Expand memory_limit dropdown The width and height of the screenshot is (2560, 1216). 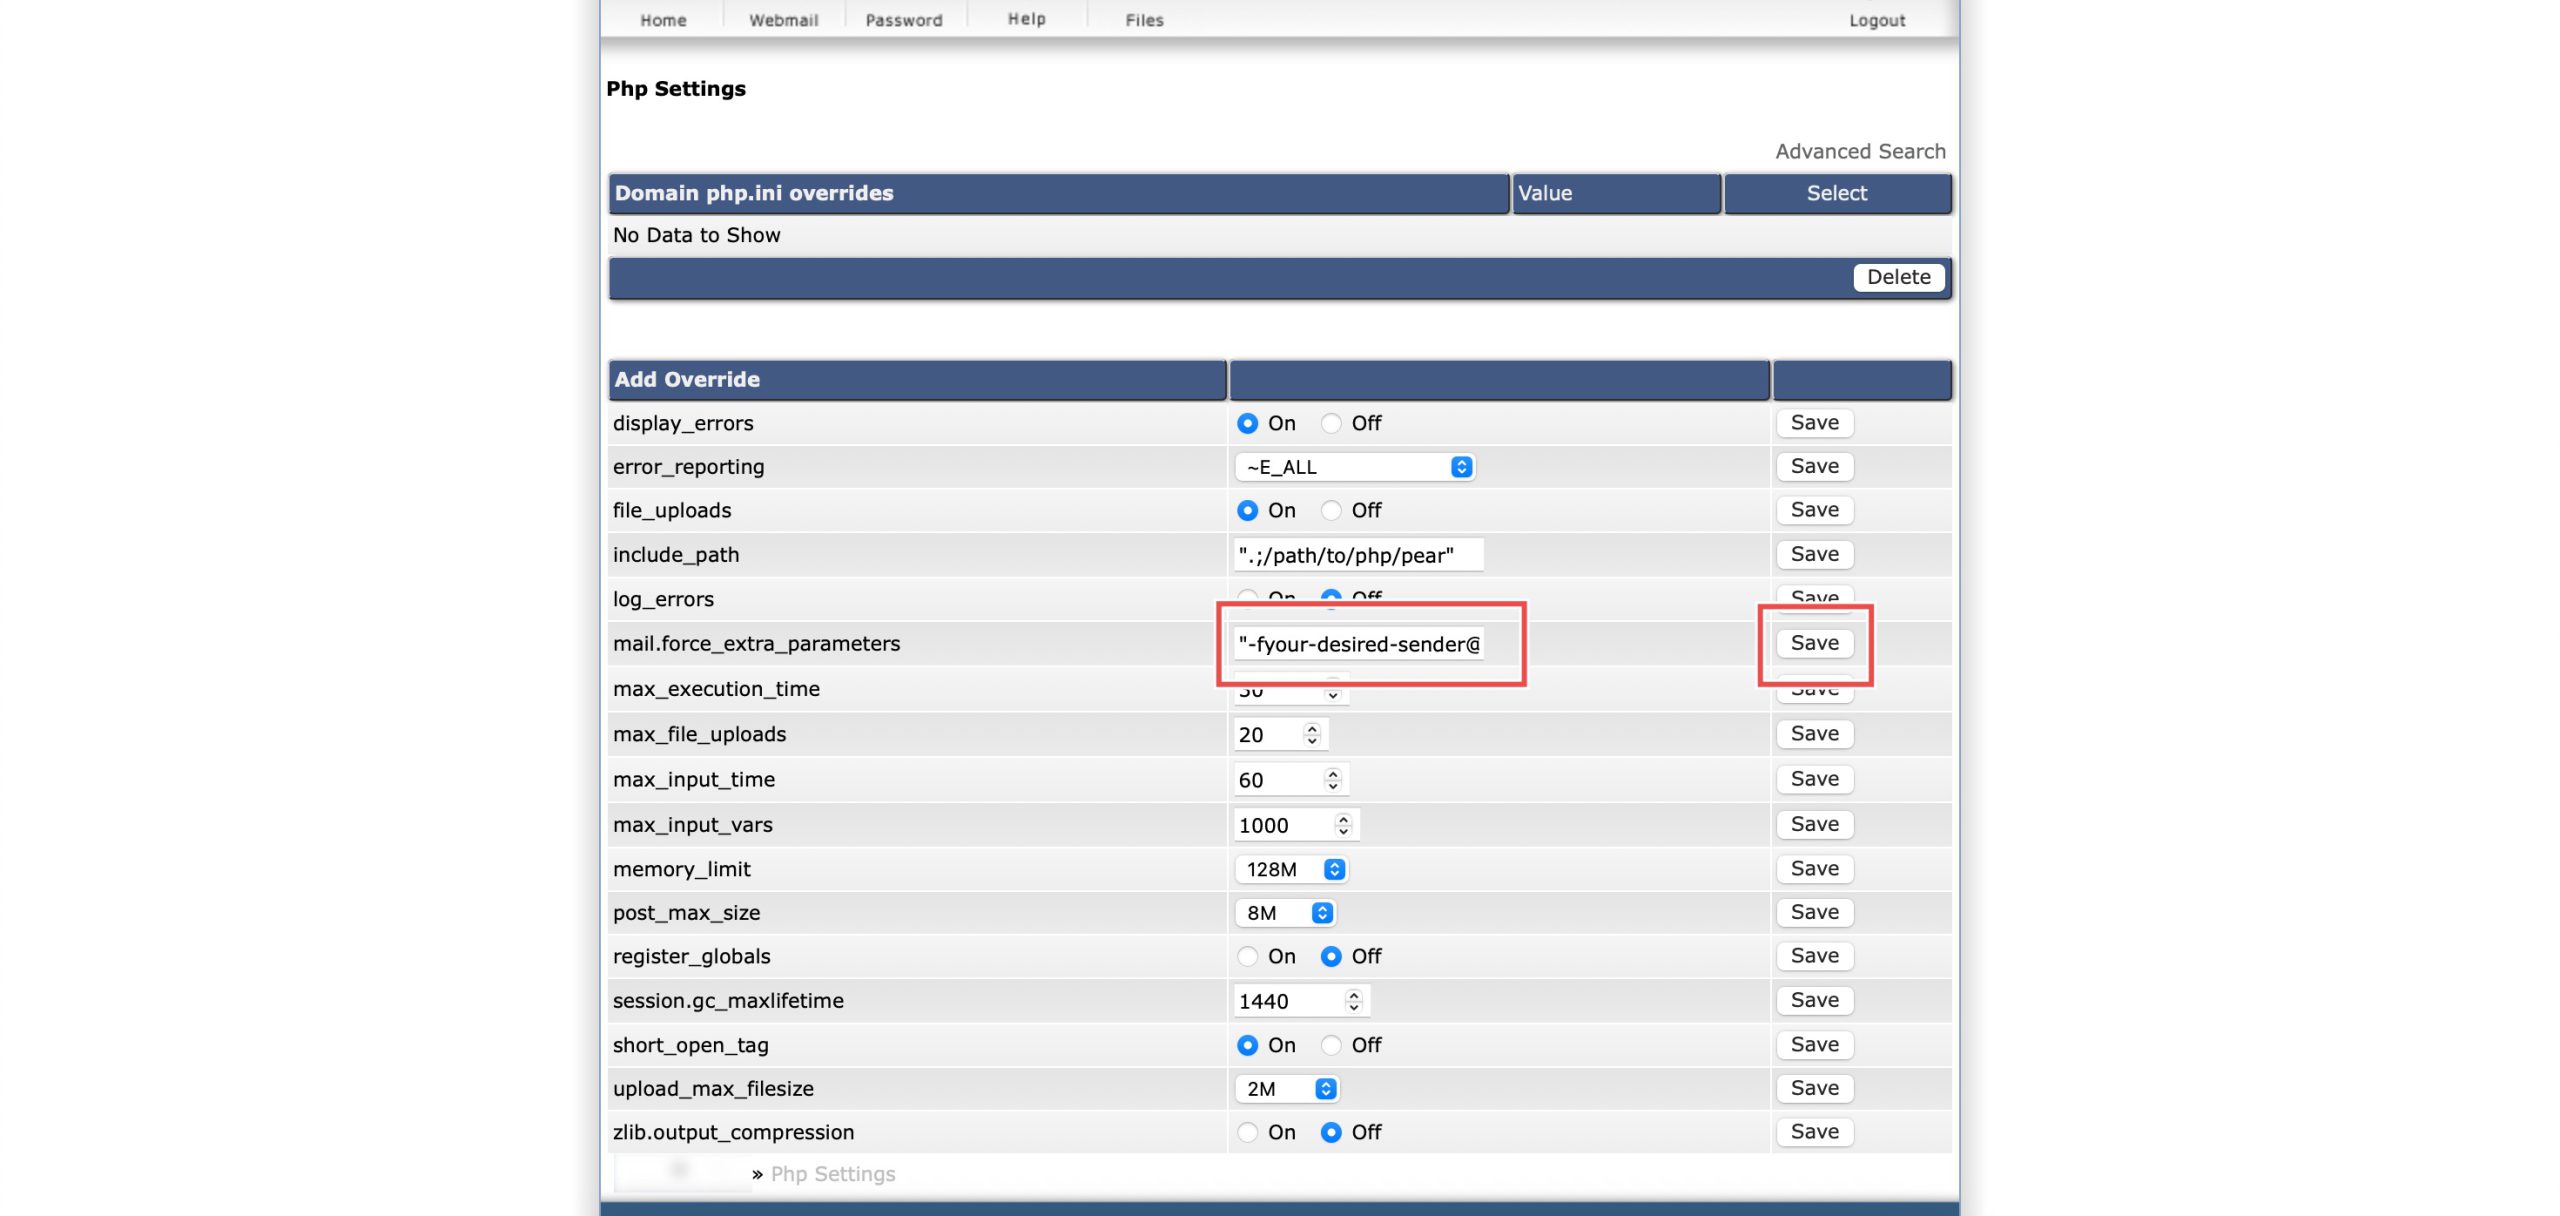pyautogui.click(x=1291, y=869)
